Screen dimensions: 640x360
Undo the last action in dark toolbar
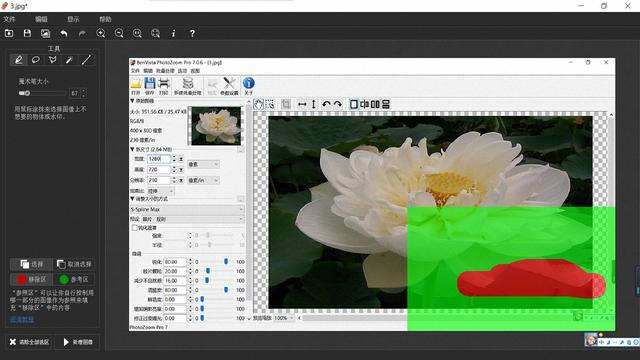pyautogui.click(x=64, y=33)
